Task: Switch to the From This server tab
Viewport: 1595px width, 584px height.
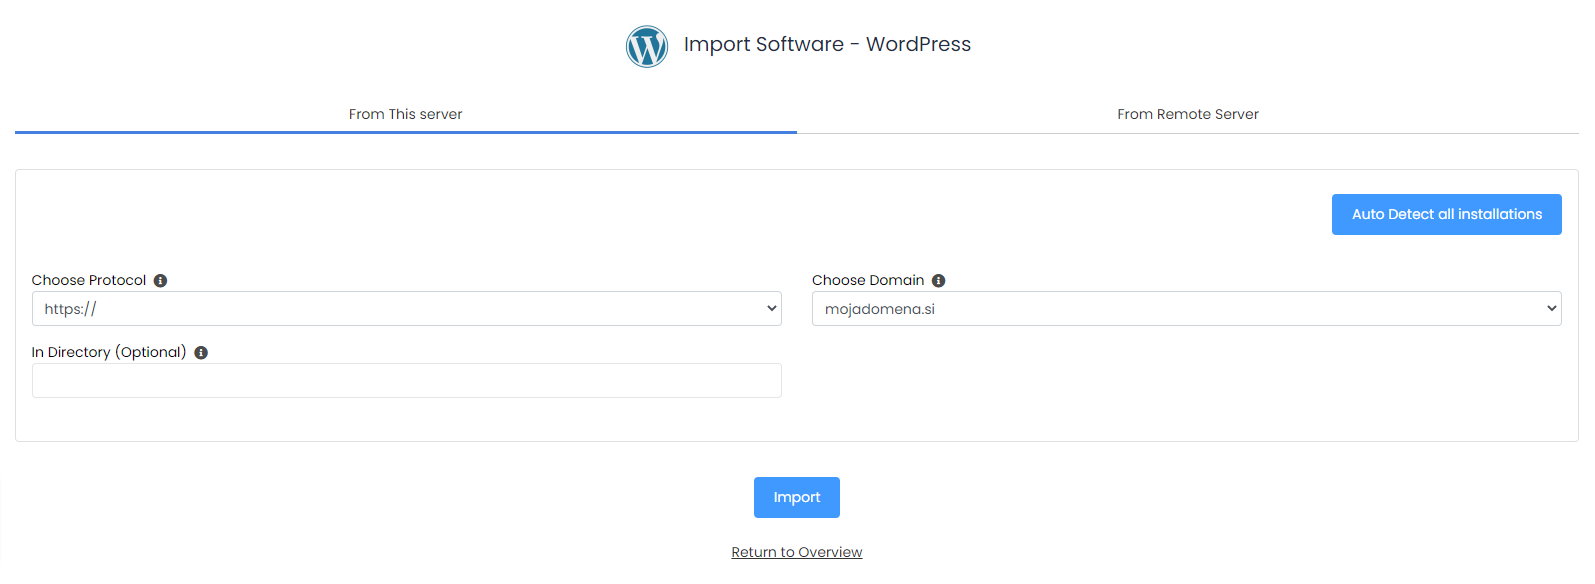Action: [x=406, y=114]
